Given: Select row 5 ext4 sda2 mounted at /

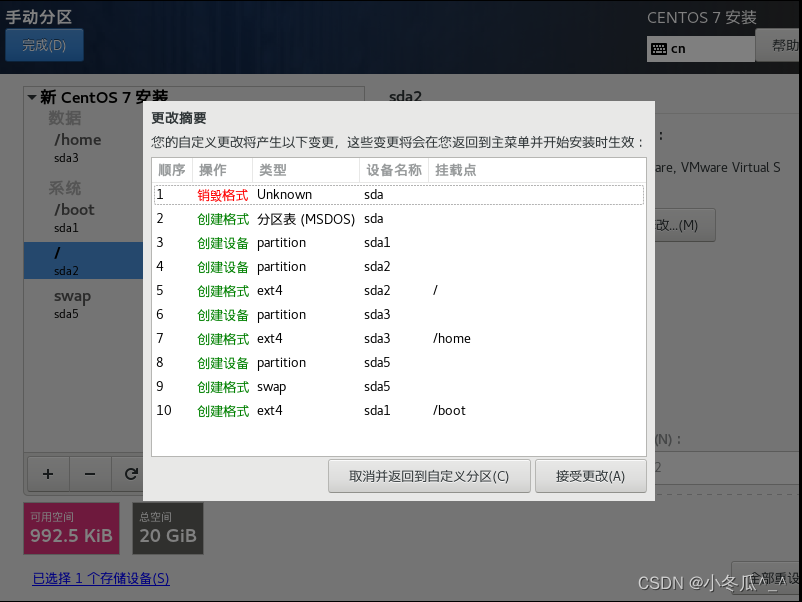Looking at the screenshot, I should 399,291.
